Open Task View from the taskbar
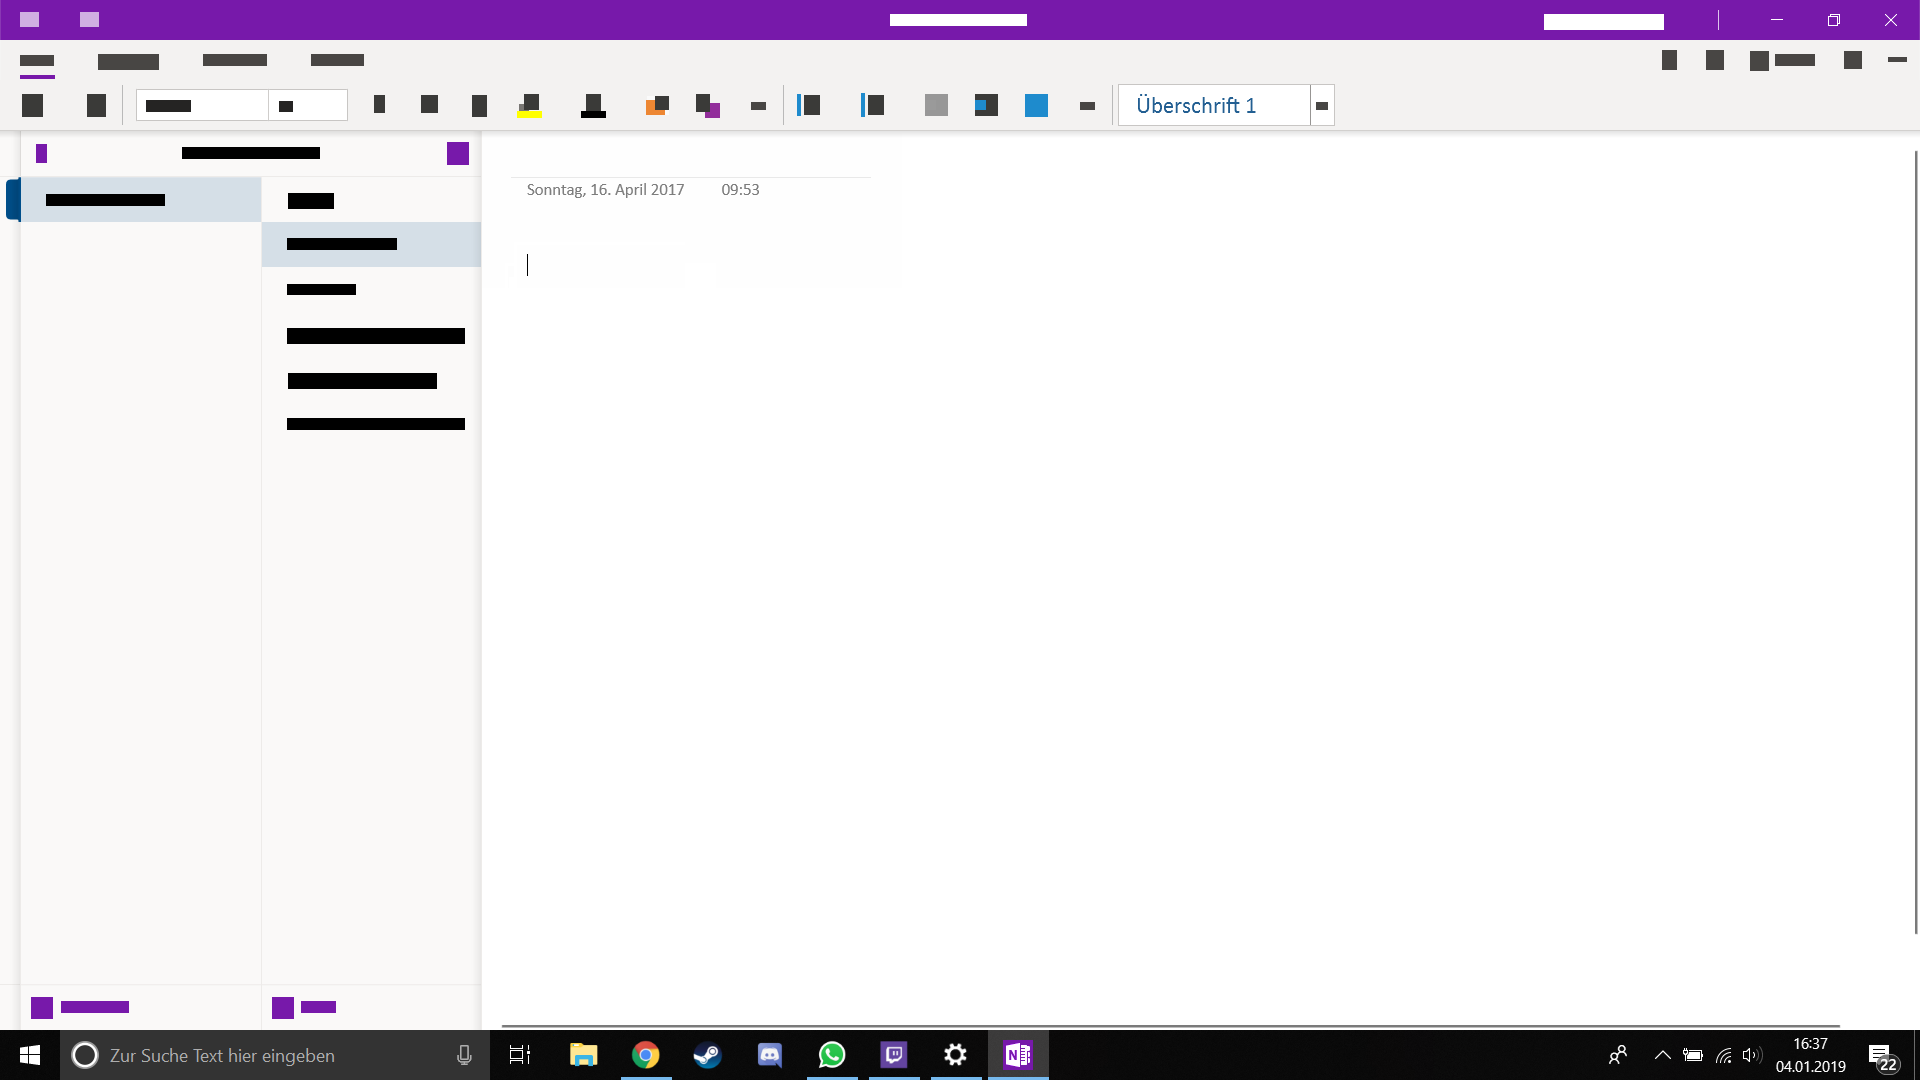The height and width of the screenshot is (1080, 1920). [x=520, y=1055]
